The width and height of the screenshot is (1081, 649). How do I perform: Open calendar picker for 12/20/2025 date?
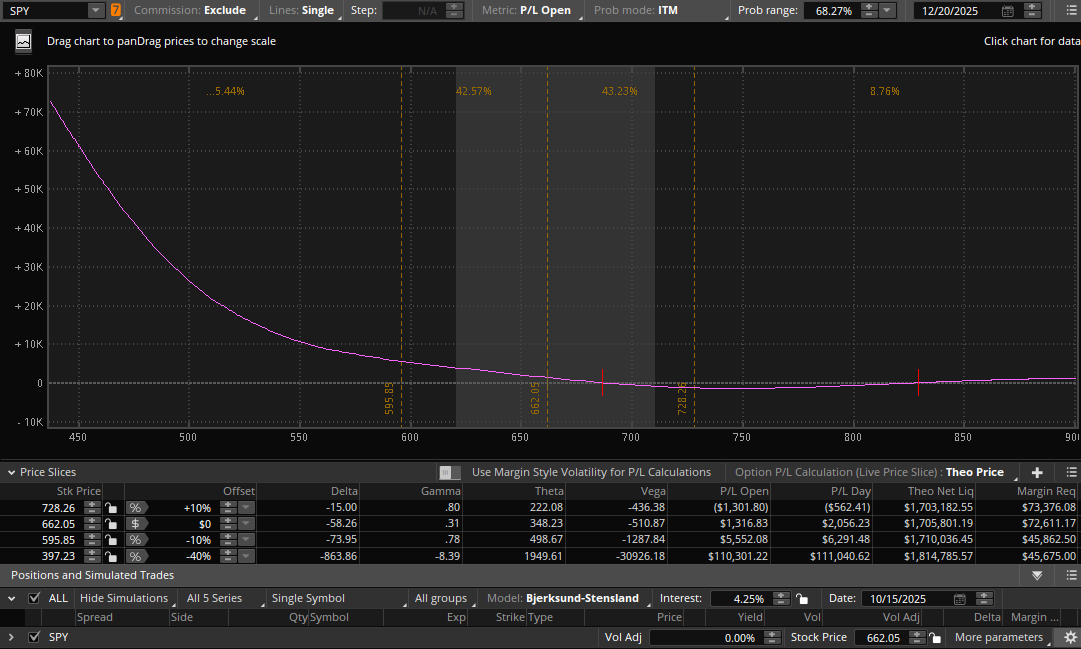tap(1007, 11)
